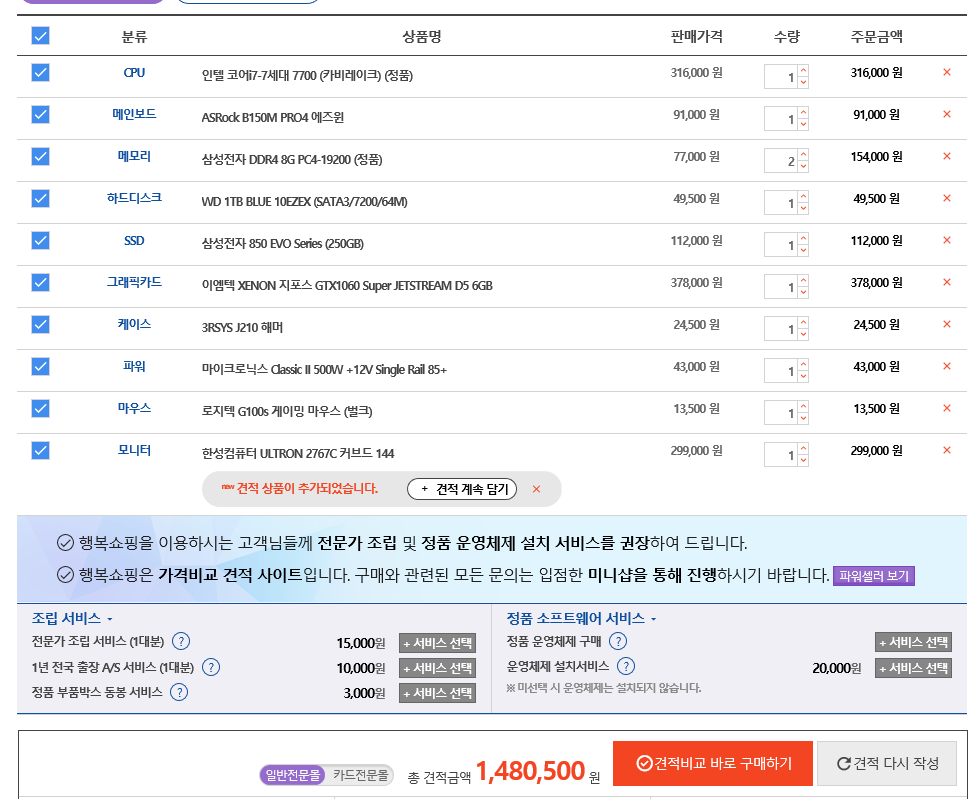Image resolution: width=976 pixels, height=799 pixels.
Task: Uncheck the SSD row checkbox
Action: [x=40, y=240]
